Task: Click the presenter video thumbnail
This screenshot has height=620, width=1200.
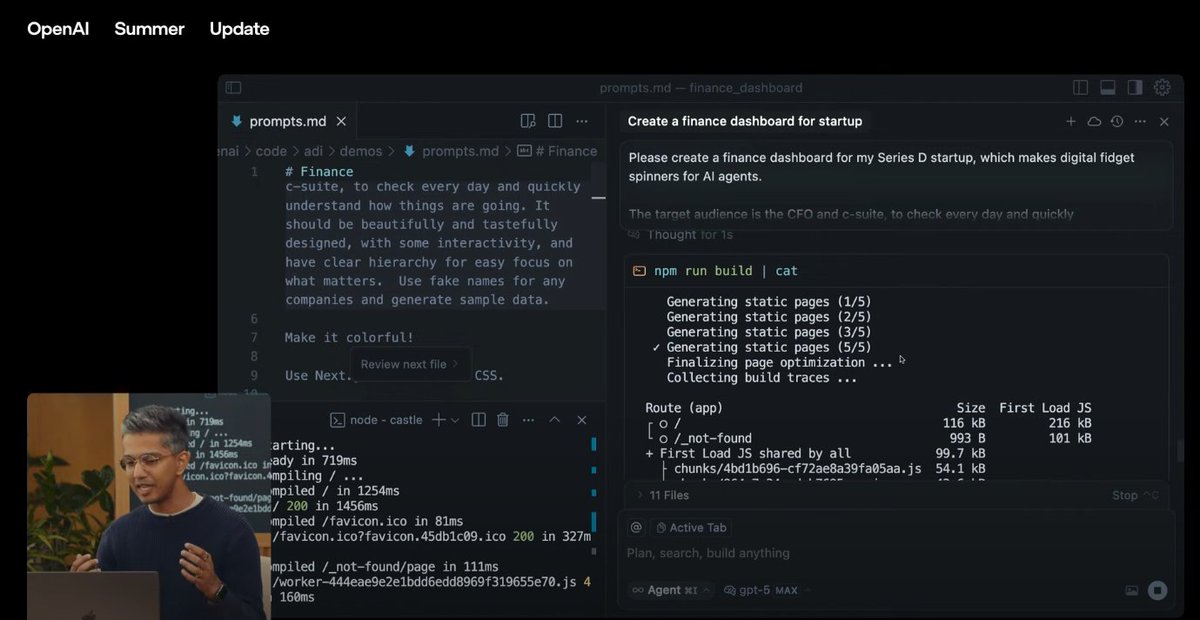Action: (x=148, y=506)
